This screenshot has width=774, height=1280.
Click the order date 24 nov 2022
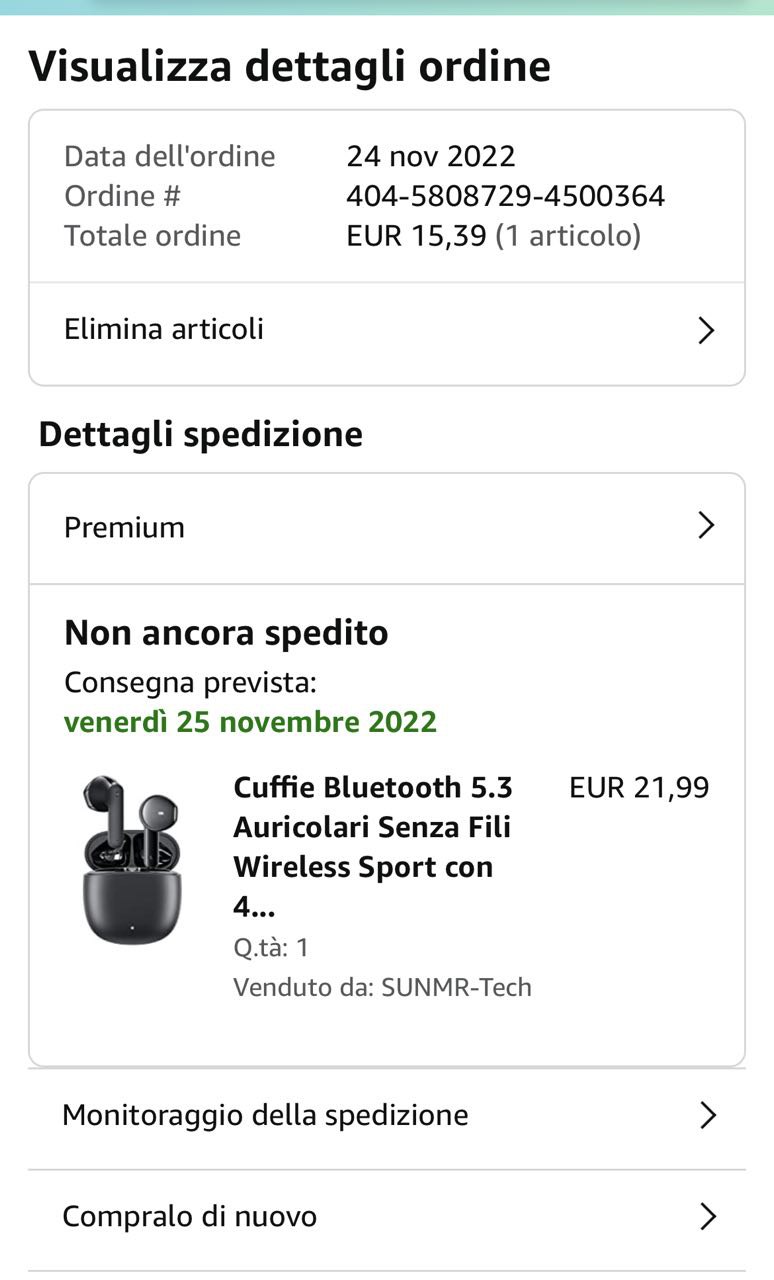(431, 156)
